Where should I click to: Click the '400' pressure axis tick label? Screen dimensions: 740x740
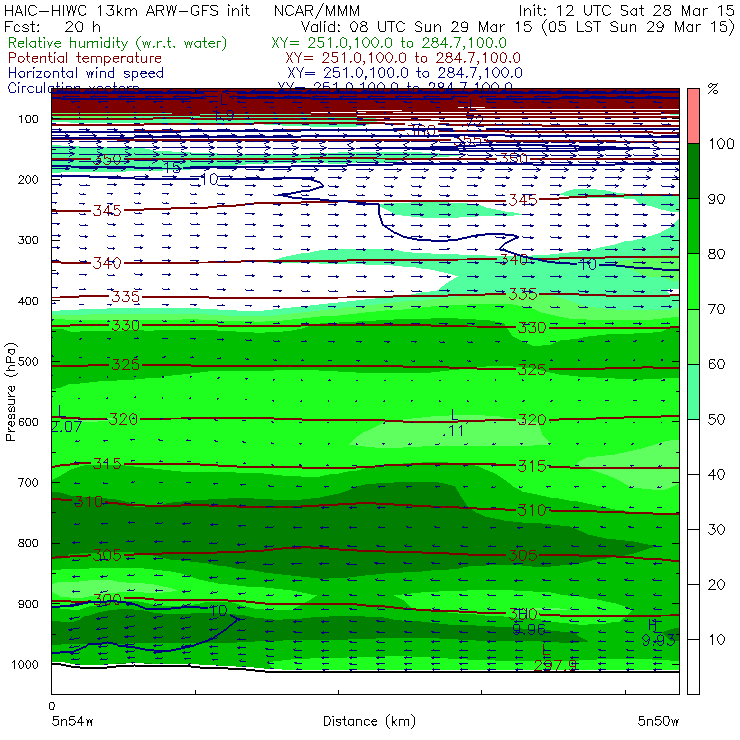pyautogui.click(x=28, y=301)
